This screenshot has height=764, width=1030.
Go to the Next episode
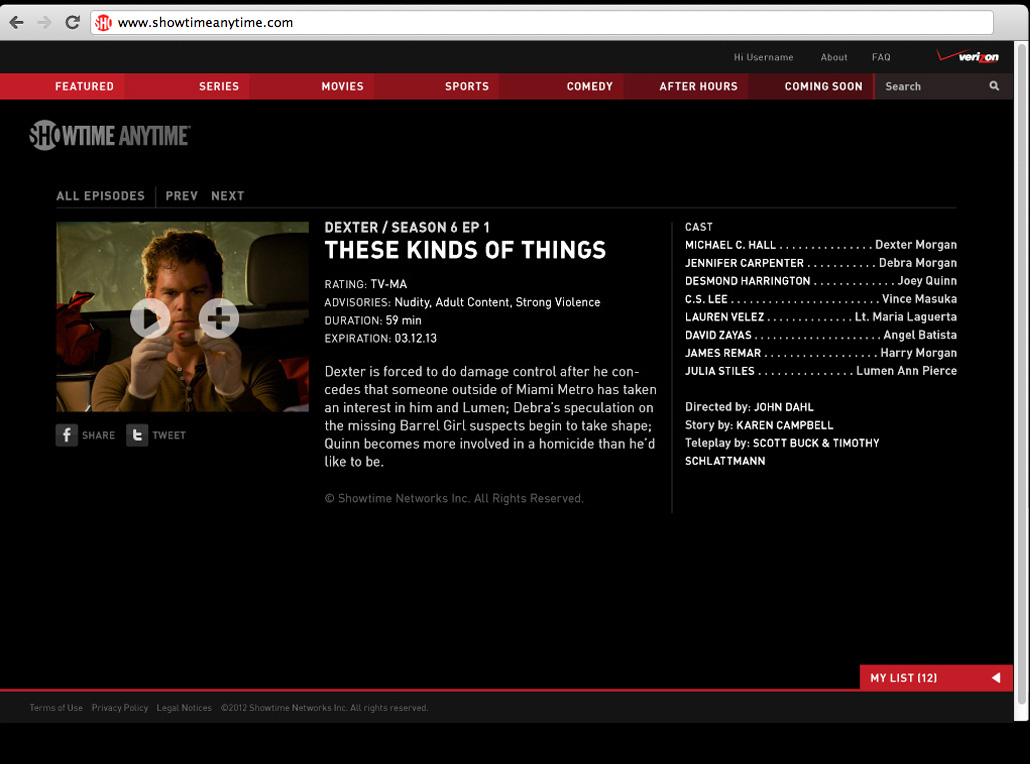click(x=227, y=196)
